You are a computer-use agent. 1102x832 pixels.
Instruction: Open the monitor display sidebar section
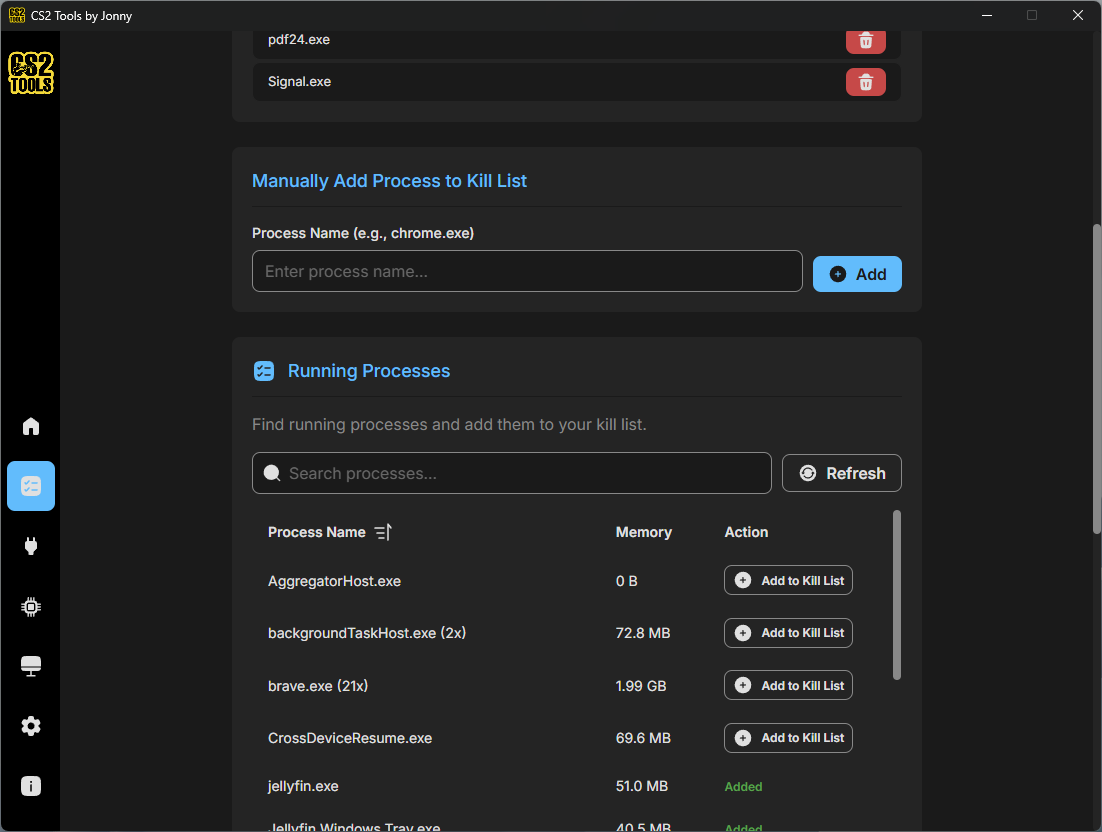31,666
